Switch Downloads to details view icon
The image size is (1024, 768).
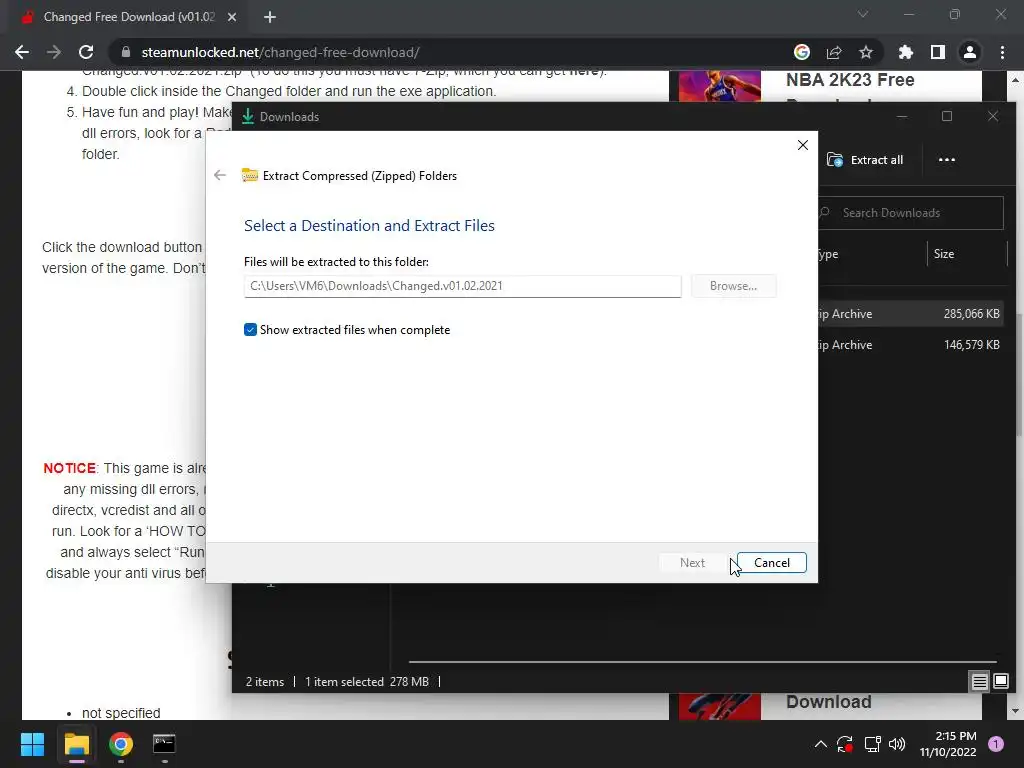[x=980, y=682]
